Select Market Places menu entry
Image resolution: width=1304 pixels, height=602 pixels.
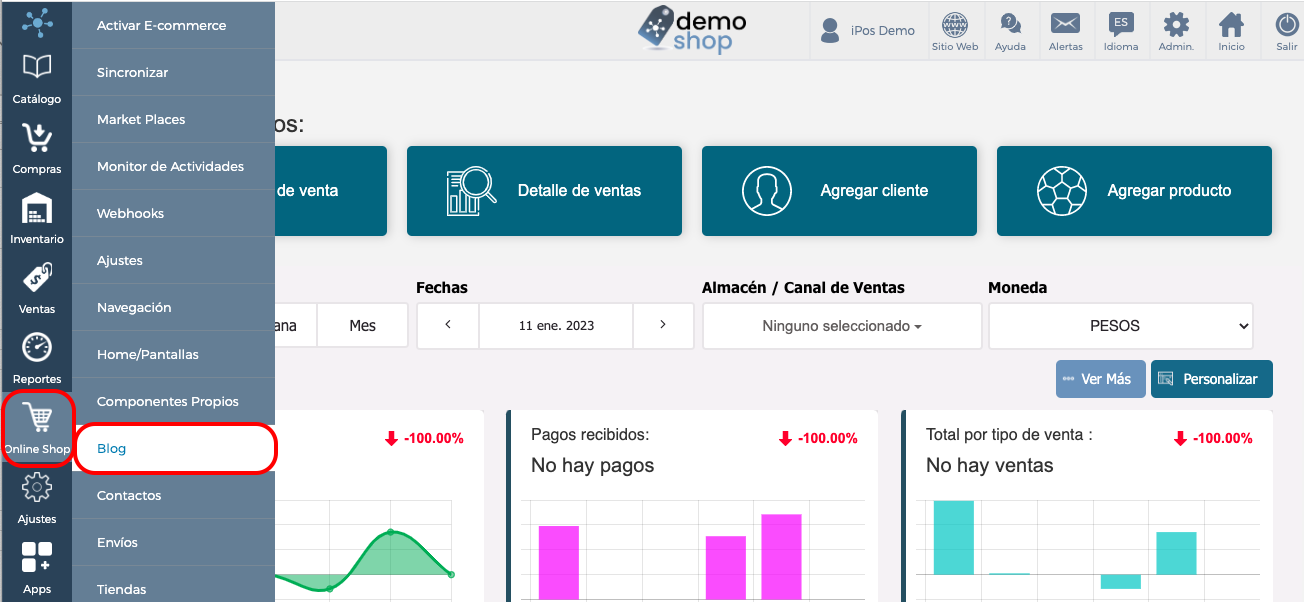pos(173,119)
